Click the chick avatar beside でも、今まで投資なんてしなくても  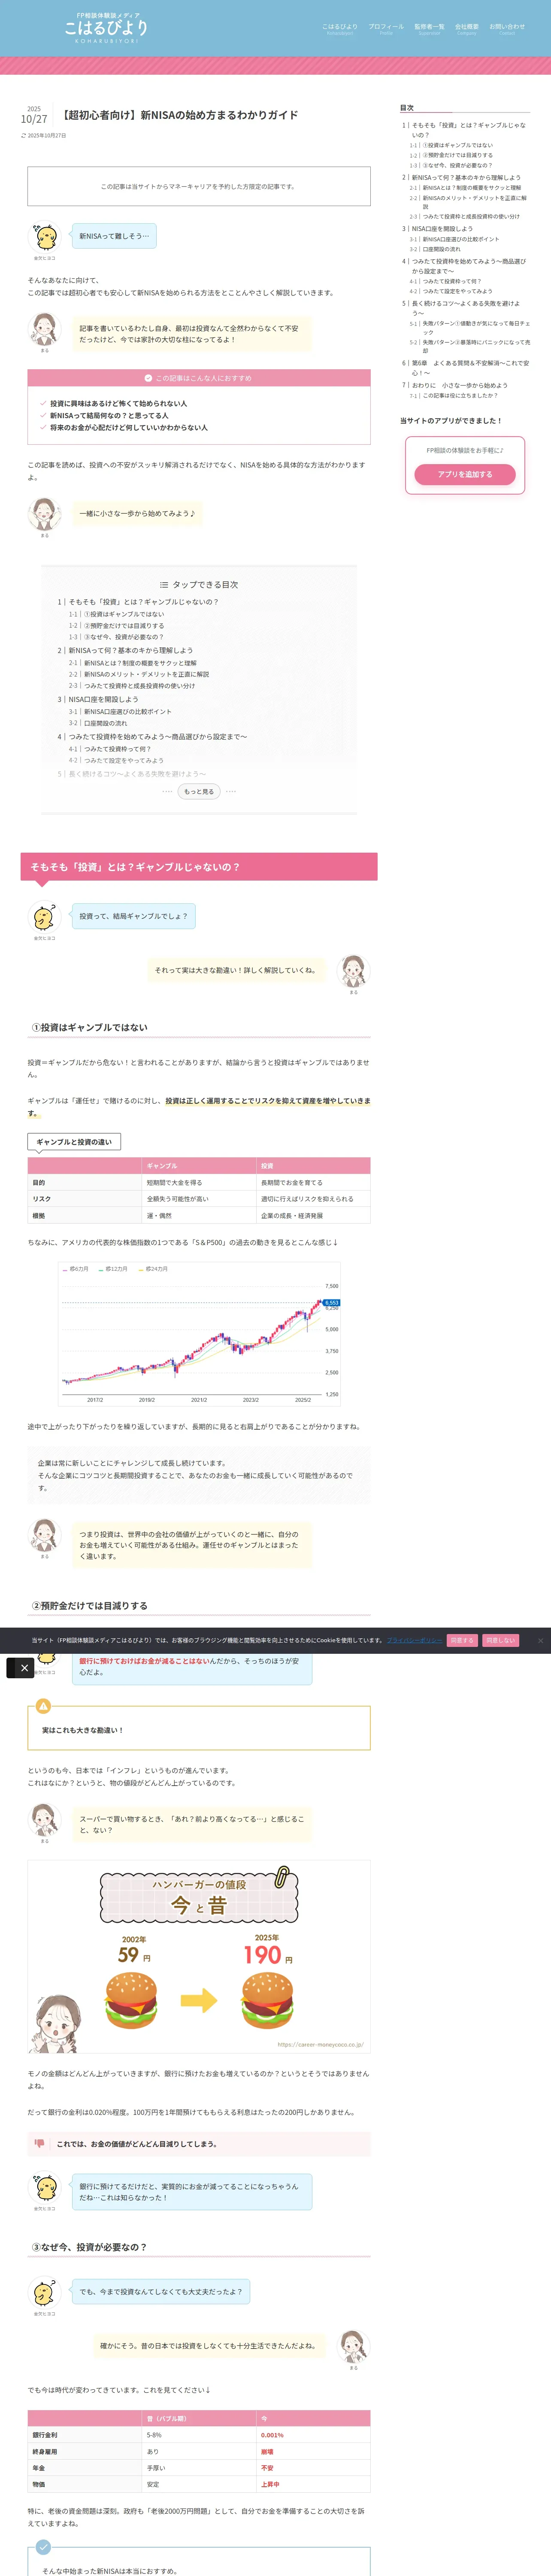pyautogui.click(x=44, y=2292)
